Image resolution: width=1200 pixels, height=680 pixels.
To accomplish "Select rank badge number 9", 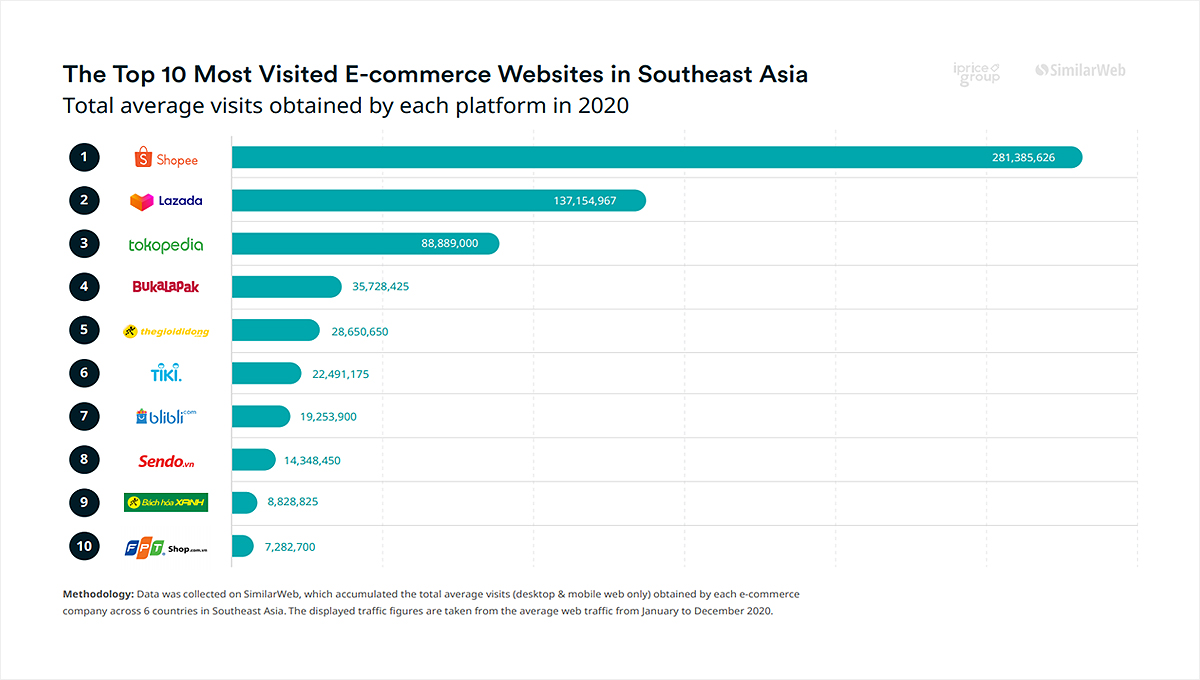I will point(85,502).
